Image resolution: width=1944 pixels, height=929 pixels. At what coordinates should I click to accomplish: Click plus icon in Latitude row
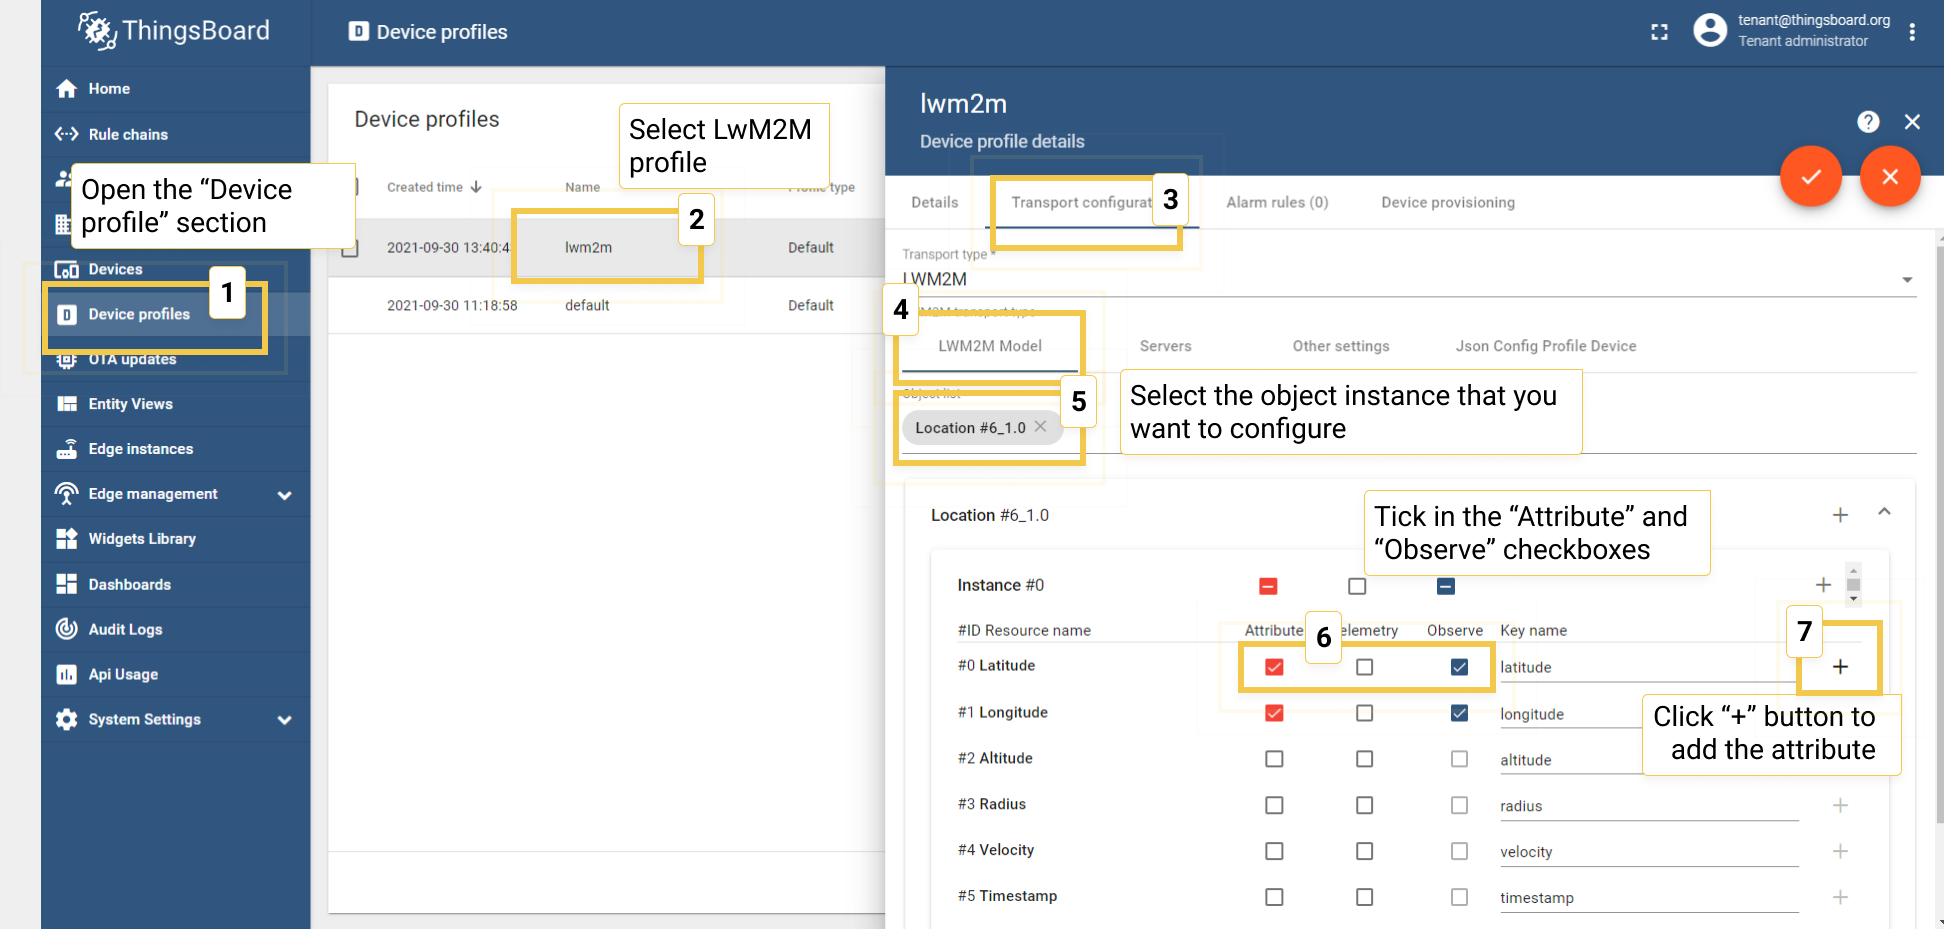[x=1839, y=667]
